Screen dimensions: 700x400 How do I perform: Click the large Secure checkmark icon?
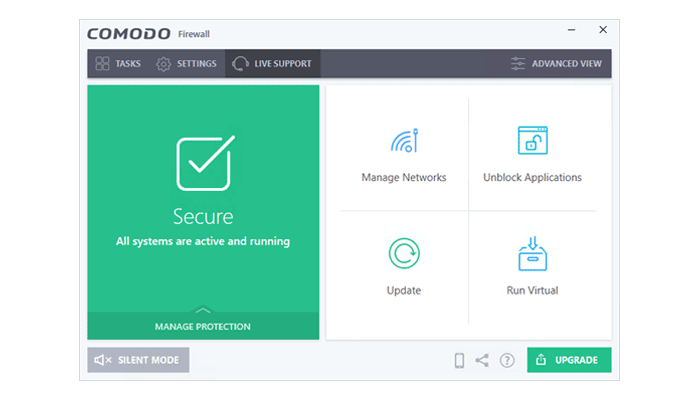(x=203, y=163)
